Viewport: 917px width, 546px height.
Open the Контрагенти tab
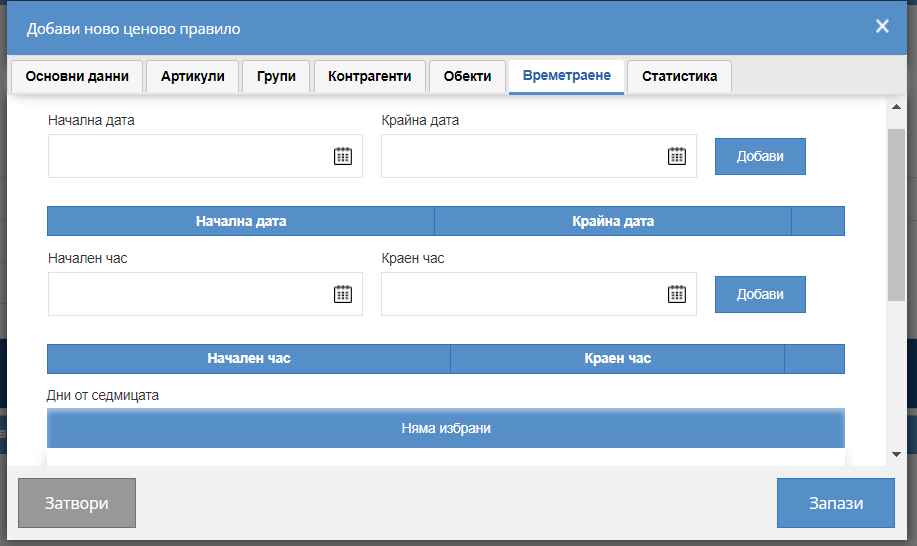(x=370, y=76)
